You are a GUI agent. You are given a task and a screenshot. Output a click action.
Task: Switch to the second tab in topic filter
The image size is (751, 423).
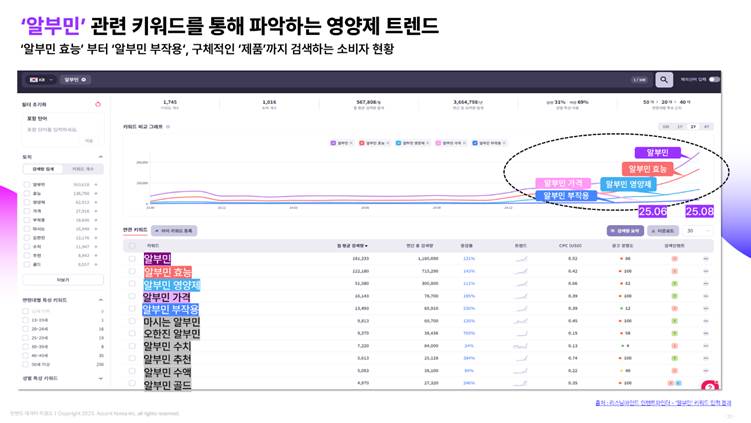coord(82,169)
